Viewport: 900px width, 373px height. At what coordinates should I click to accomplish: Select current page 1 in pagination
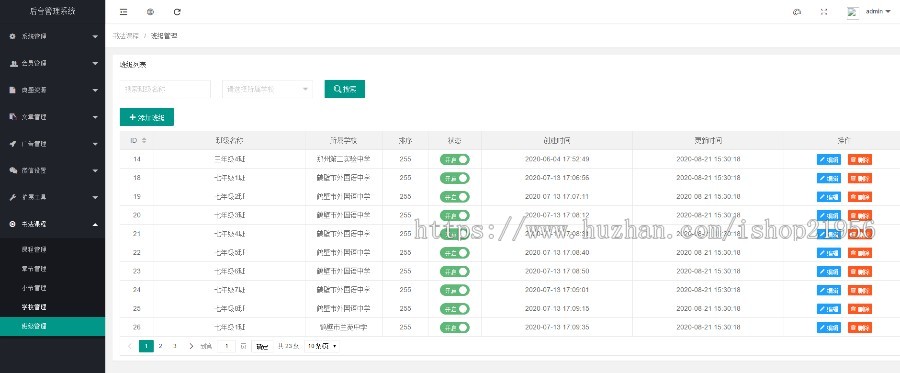(x=146, y=346)
